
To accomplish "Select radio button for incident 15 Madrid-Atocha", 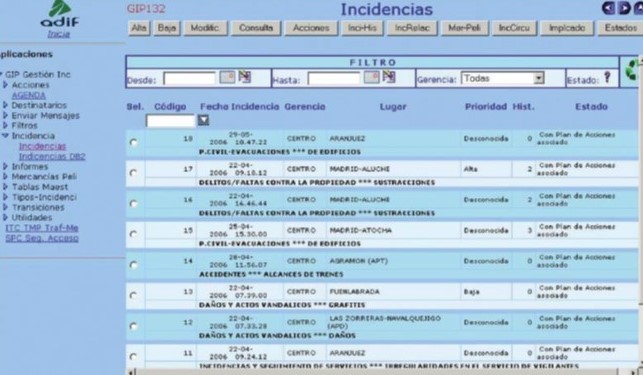I will pyautogui.click(x=133, y=234).
